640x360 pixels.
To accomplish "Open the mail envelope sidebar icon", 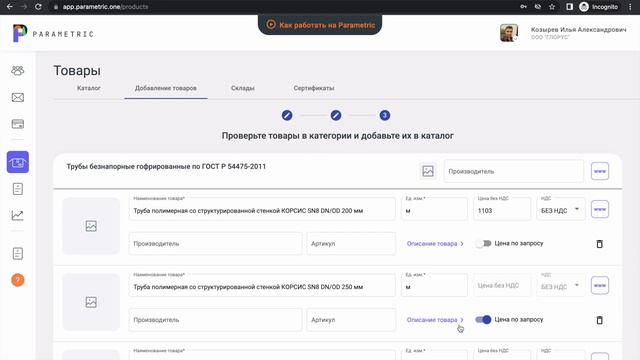I will coord(18,98).
